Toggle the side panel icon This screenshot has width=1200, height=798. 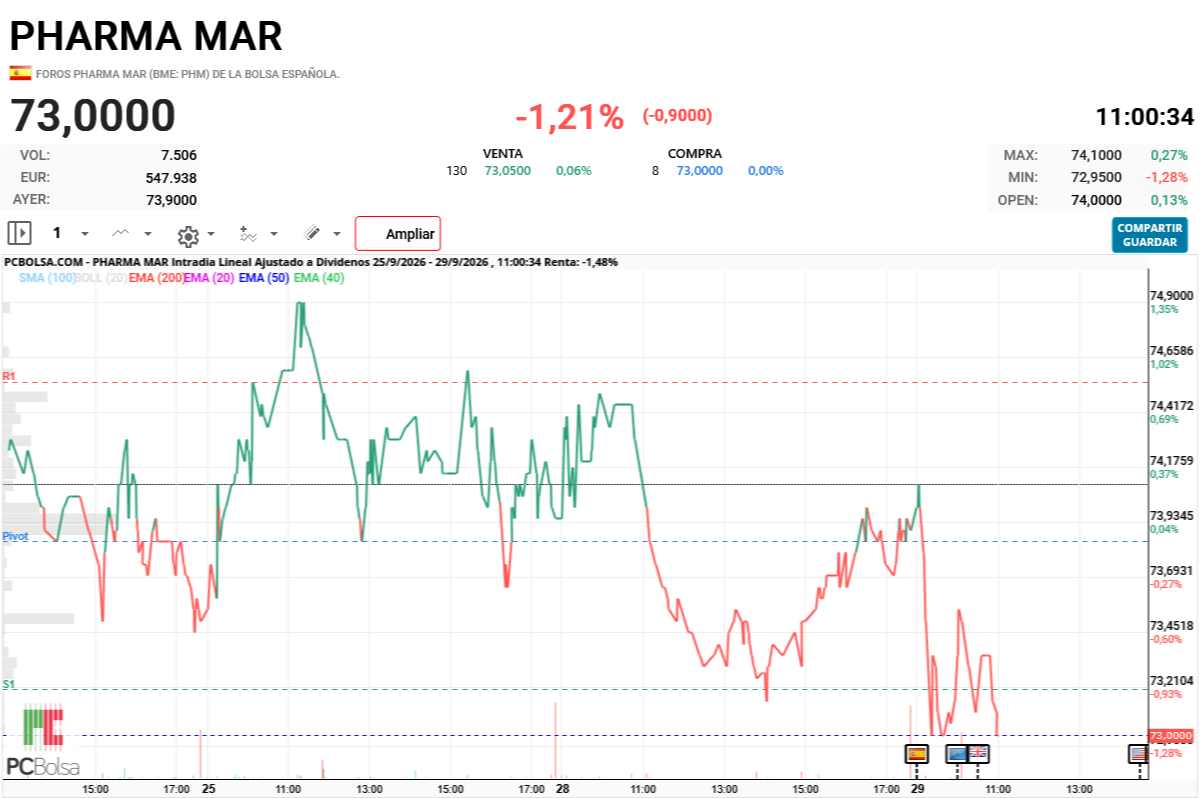click(20, 233)
